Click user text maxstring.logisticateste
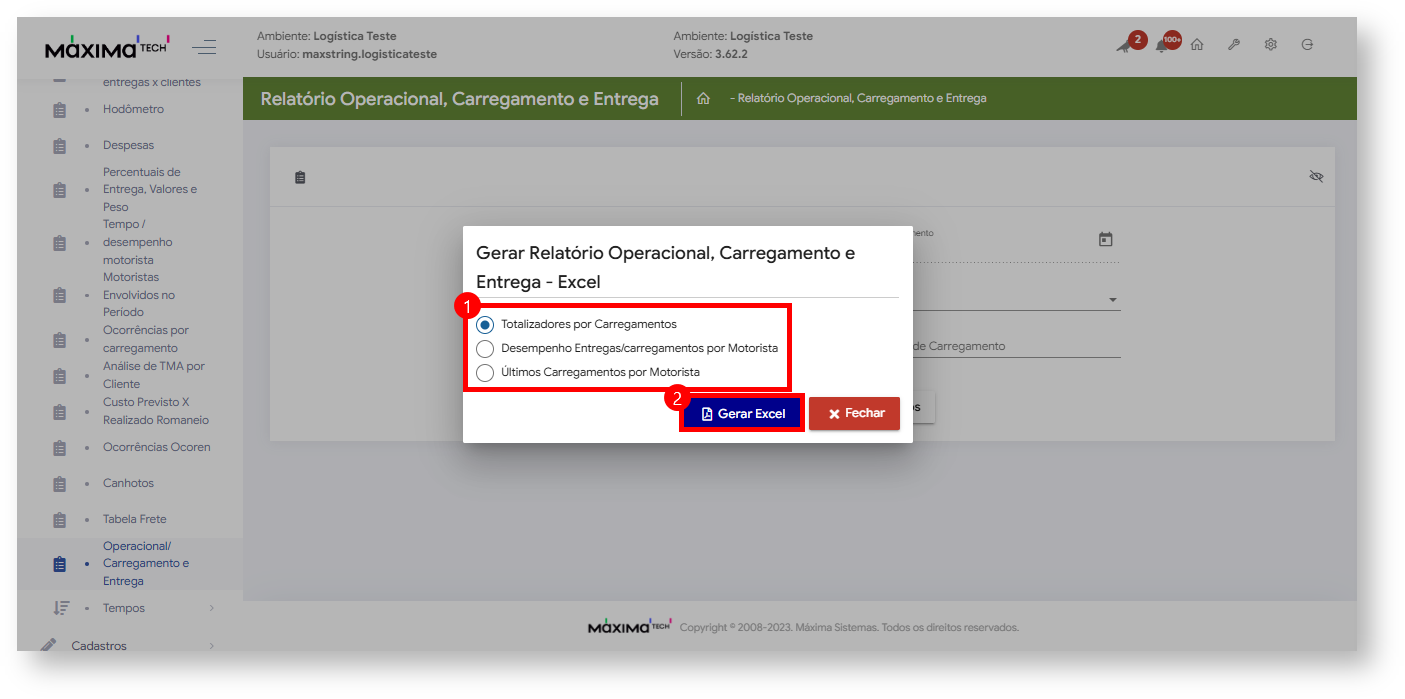 tap(369, 54)
